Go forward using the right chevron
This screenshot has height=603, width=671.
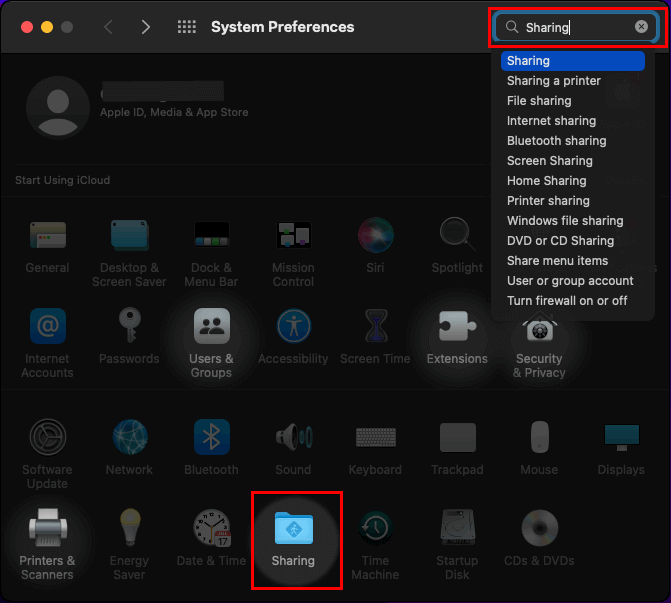tap(146, 27)
